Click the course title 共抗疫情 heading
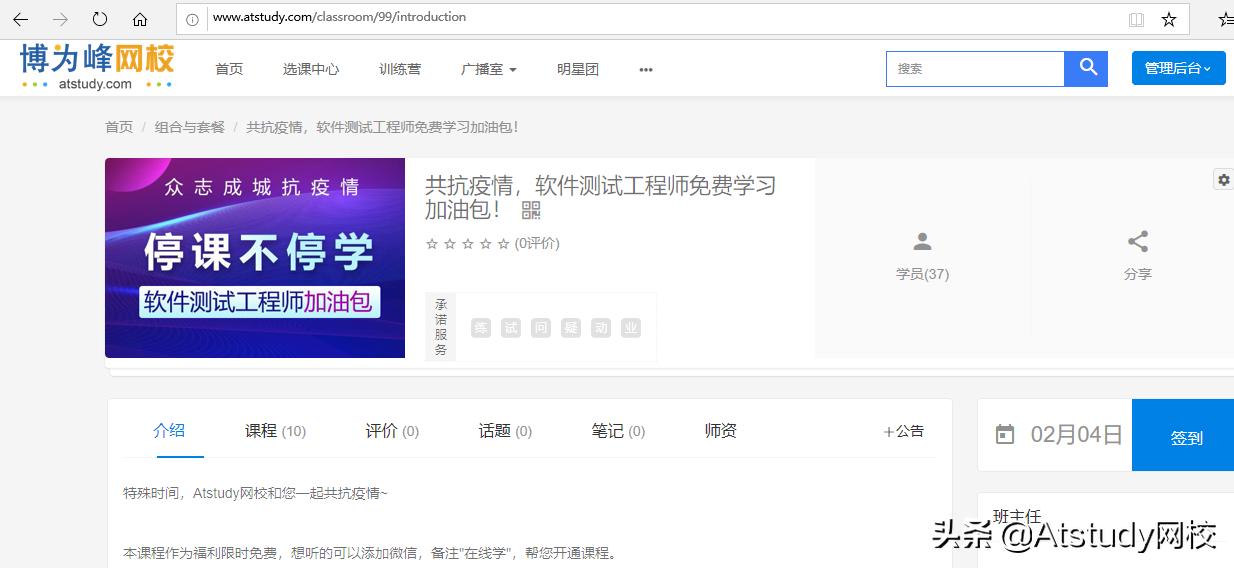This screenshot has width=1234, height=568. 600,198
